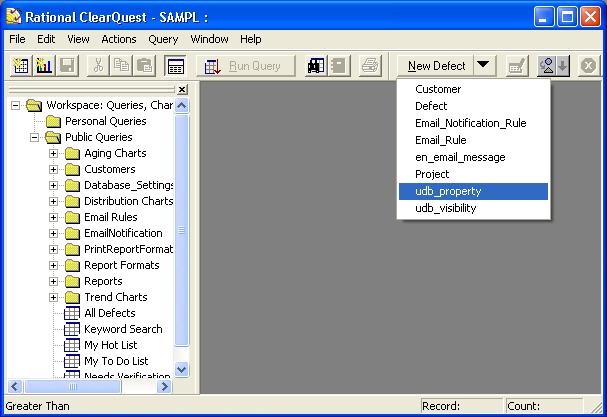Expand the Trend Charts folder
The width and height of the screenshot is (607, 417).
53,297
